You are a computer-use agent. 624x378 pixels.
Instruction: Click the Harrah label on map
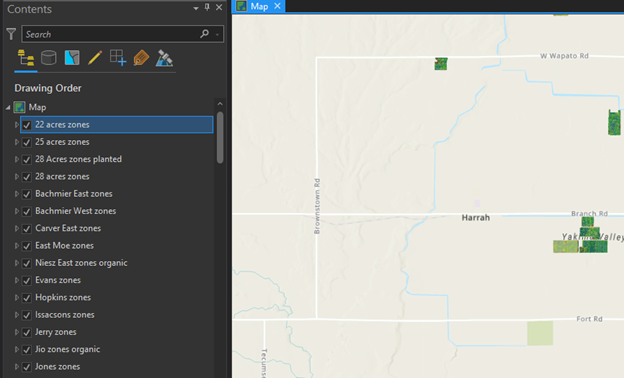tap(476, 218)
